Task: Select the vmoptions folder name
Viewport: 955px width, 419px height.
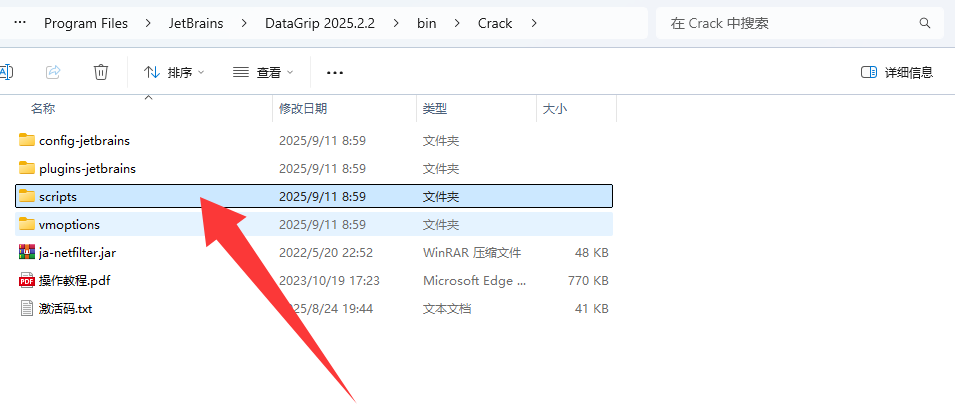Action: 69,224
